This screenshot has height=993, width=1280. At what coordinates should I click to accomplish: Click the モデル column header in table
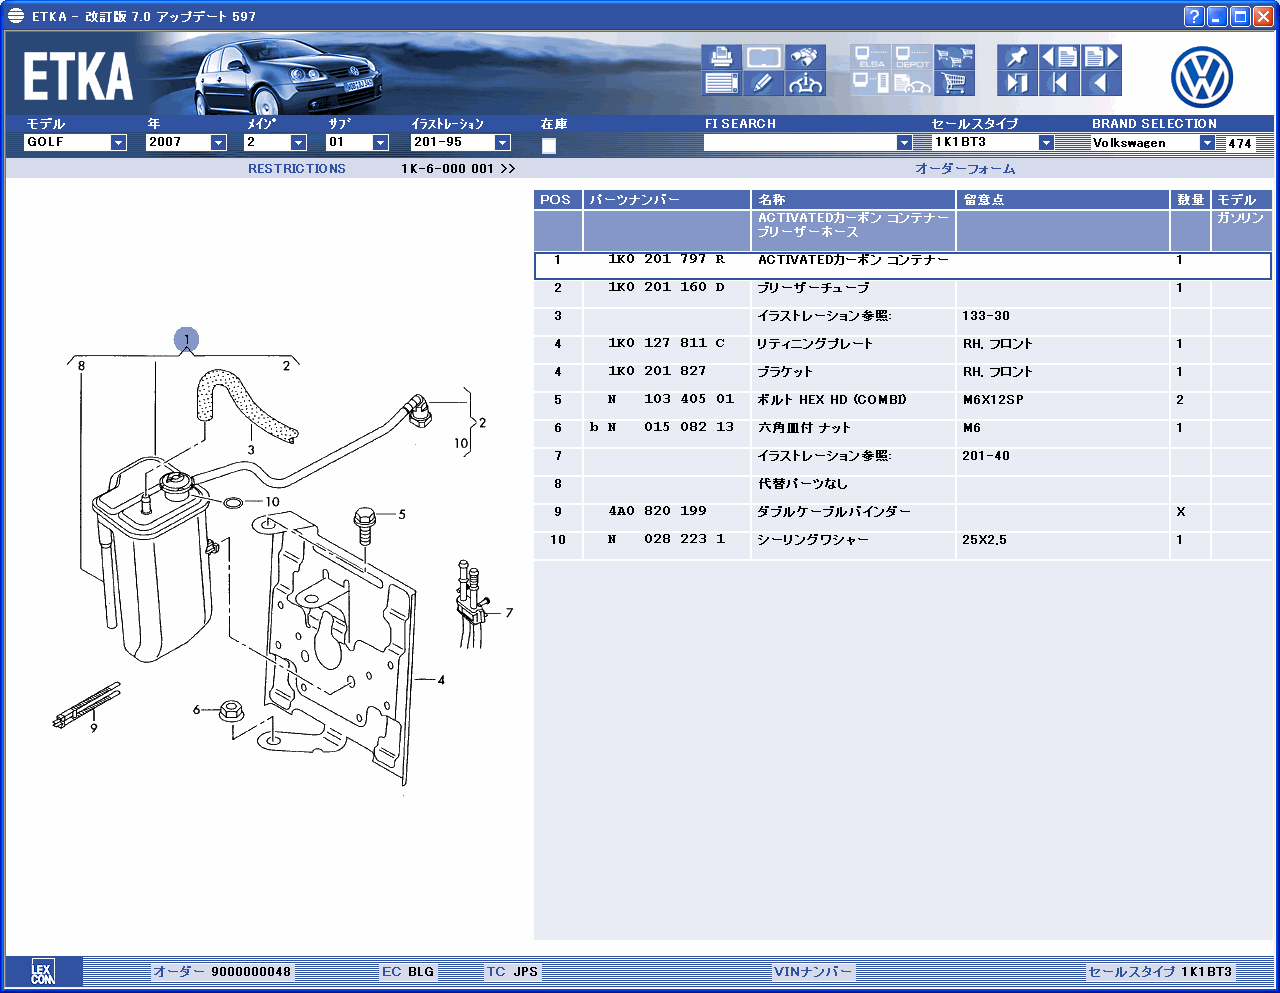(1241, 200)
